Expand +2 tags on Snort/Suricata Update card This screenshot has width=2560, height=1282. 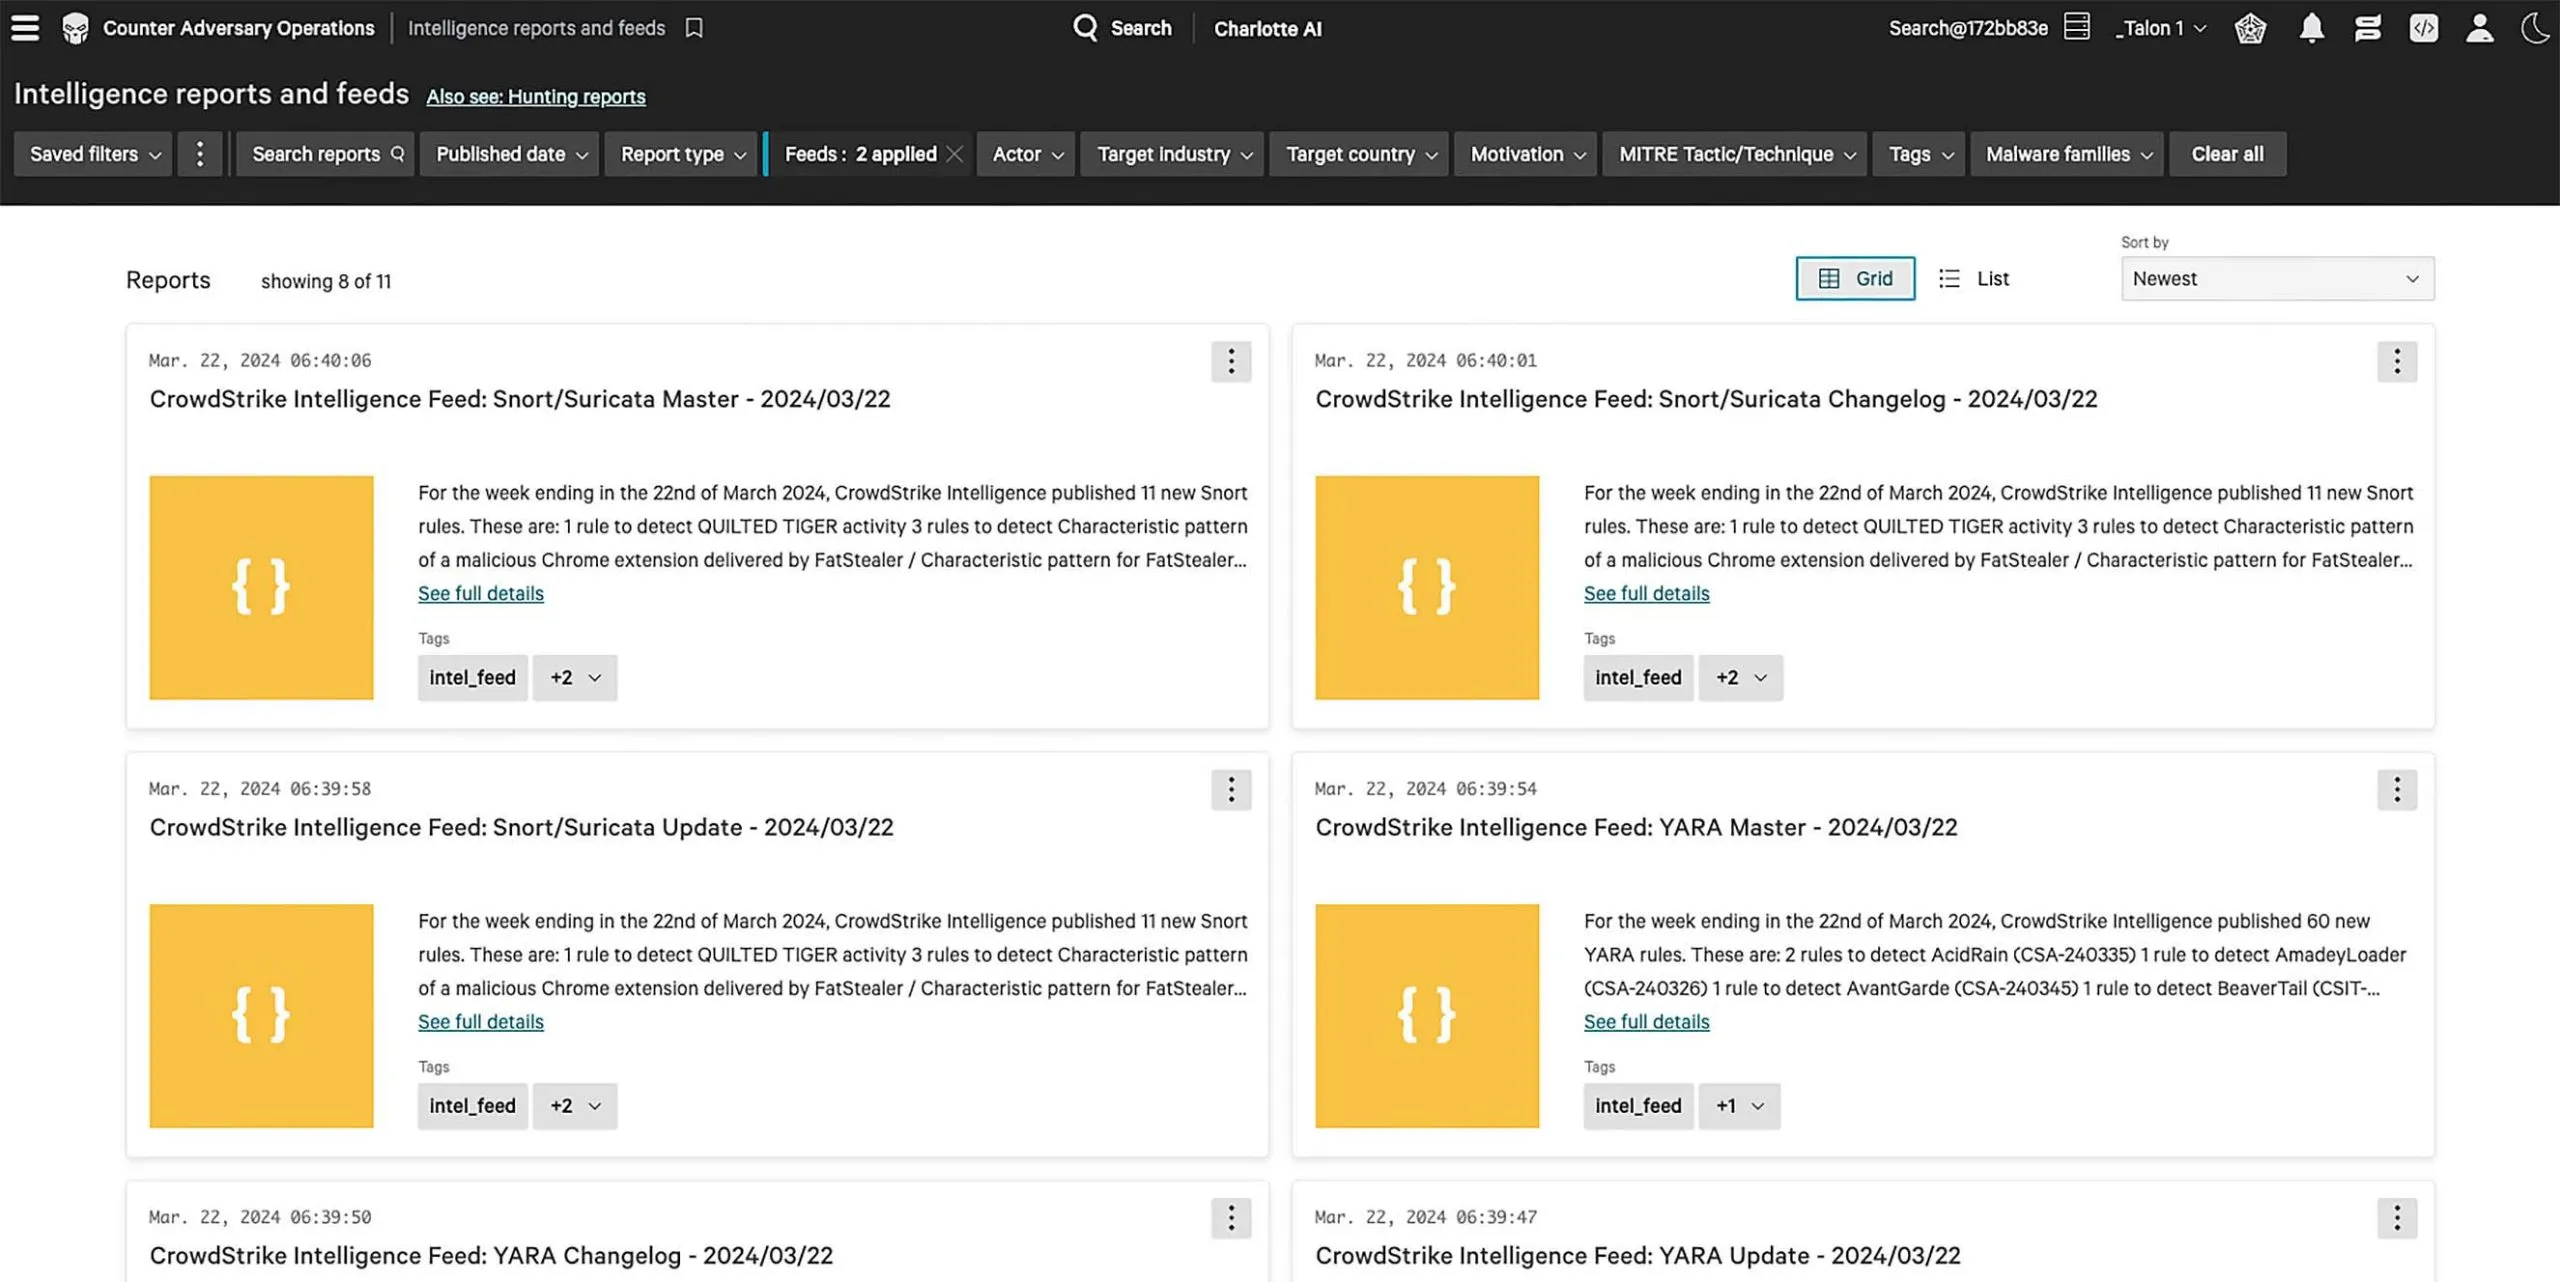click(575, 1105)
